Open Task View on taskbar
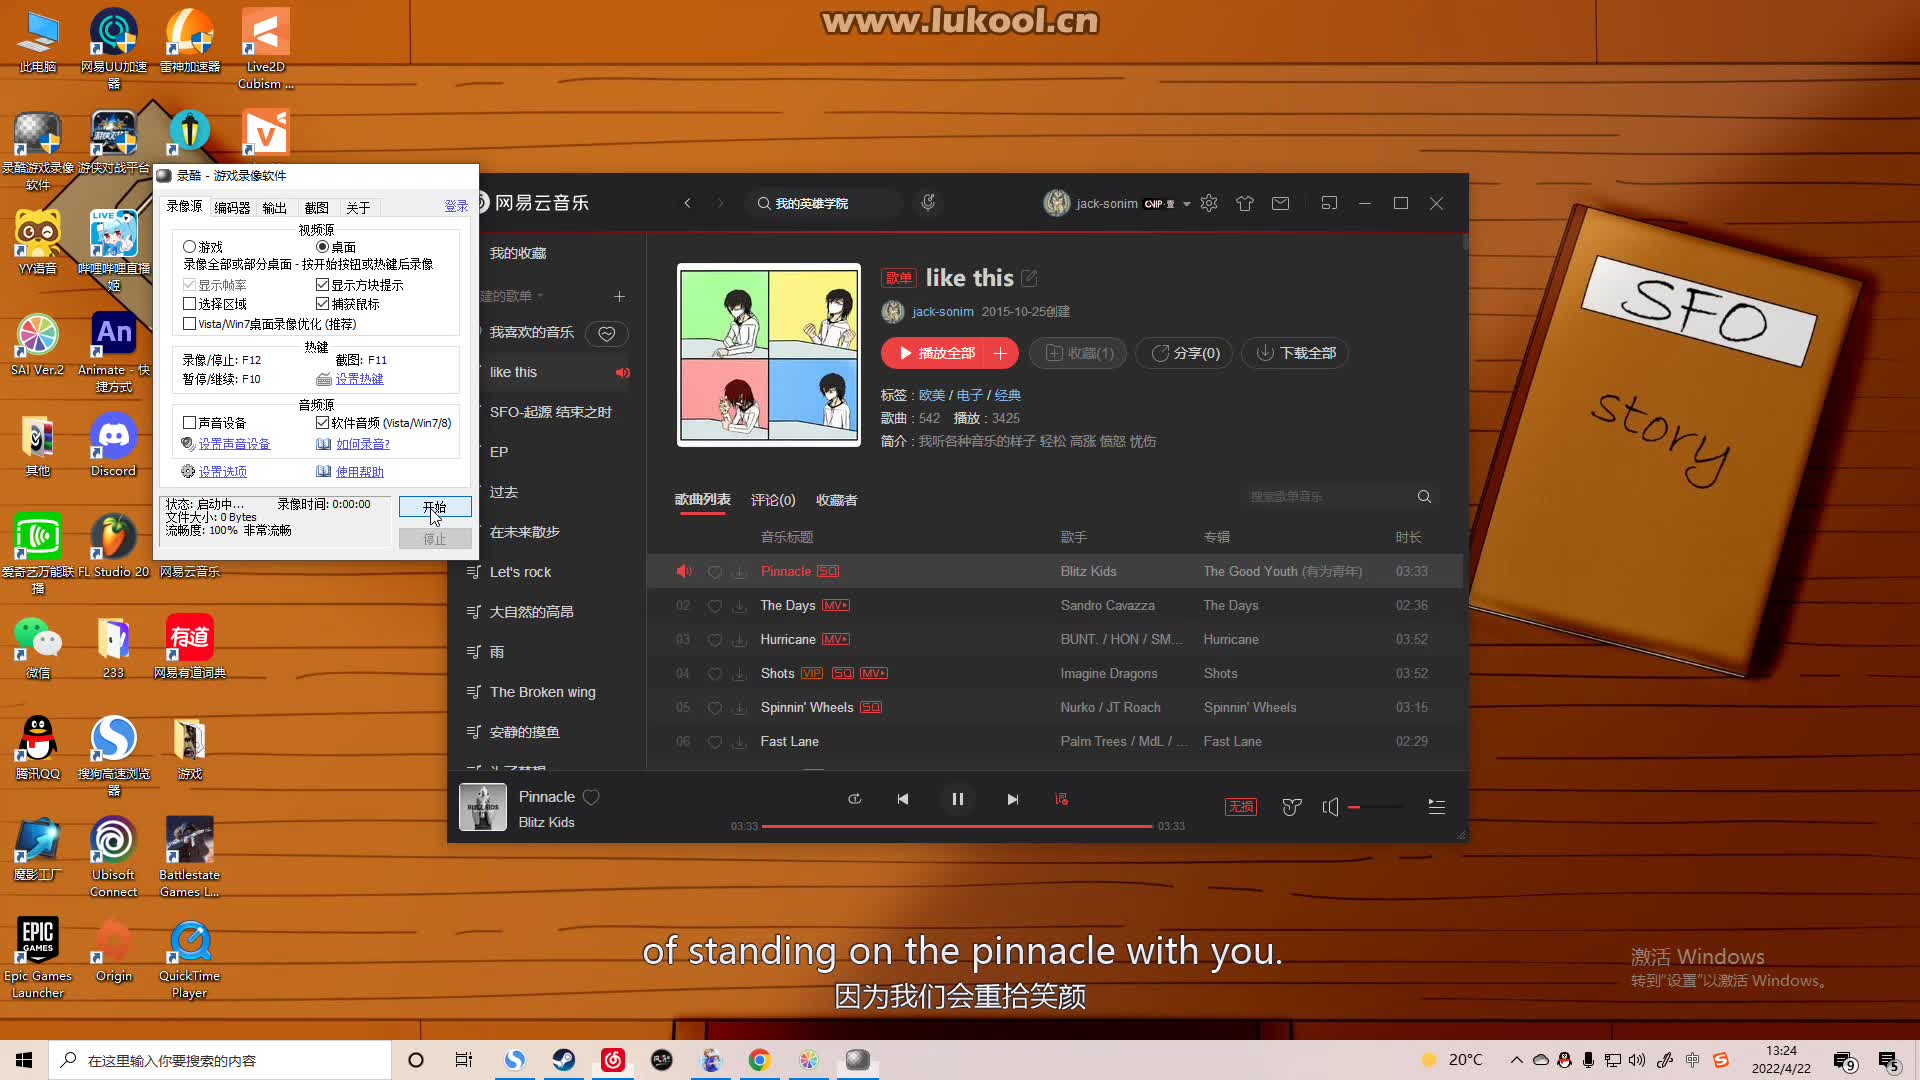Viewport: 1920px width, 1080px height. tap(464, 1060)
